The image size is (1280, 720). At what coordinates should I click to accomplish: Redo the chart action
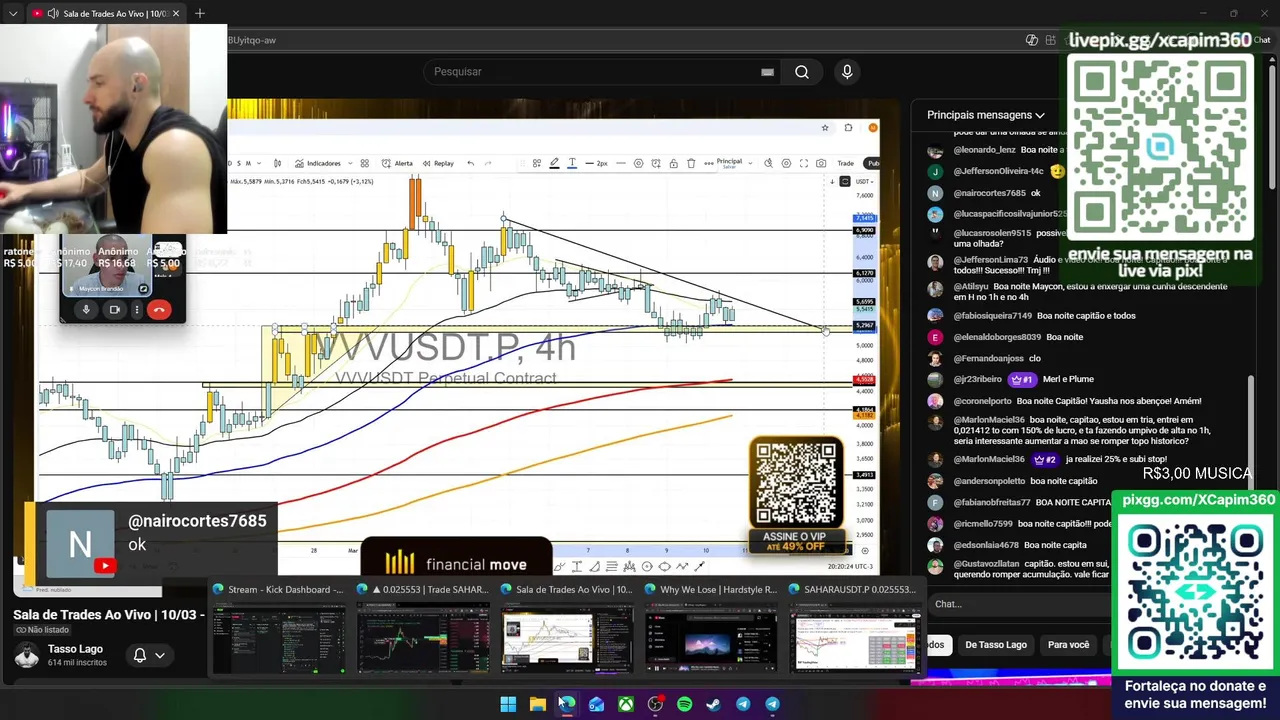tap(488, 163)
